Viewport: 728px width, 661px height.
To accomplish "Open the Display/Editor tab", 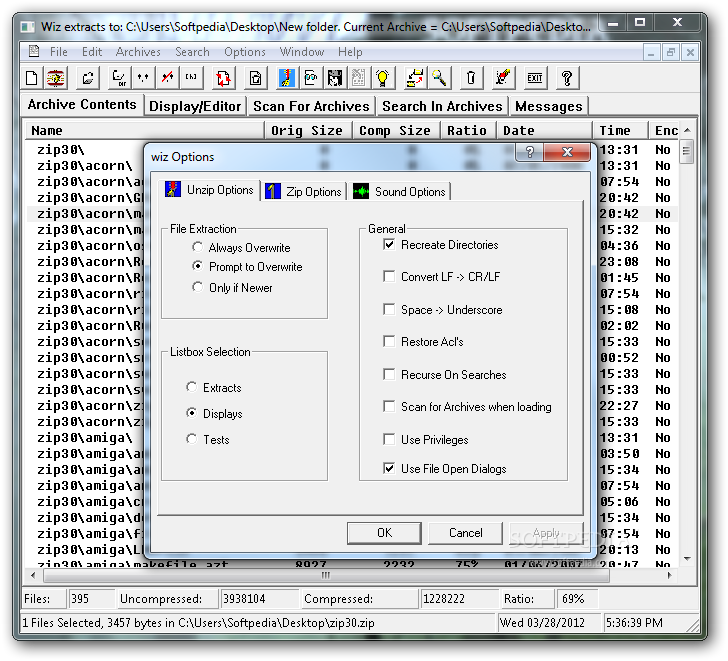I will [x=195, y=106].
